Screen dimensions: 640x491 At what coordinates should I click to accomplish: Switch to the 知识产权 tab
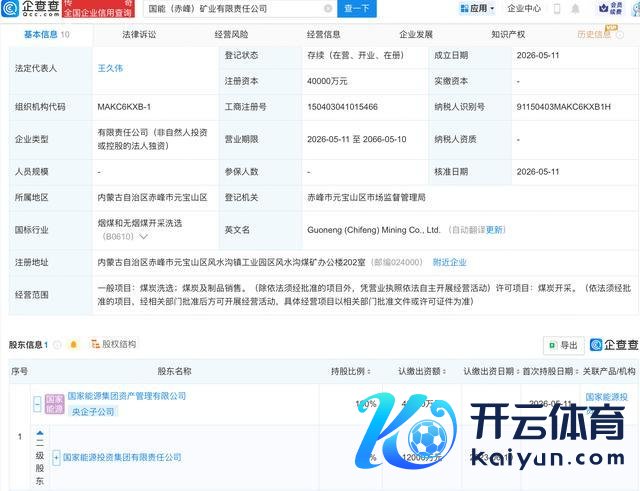508,35
